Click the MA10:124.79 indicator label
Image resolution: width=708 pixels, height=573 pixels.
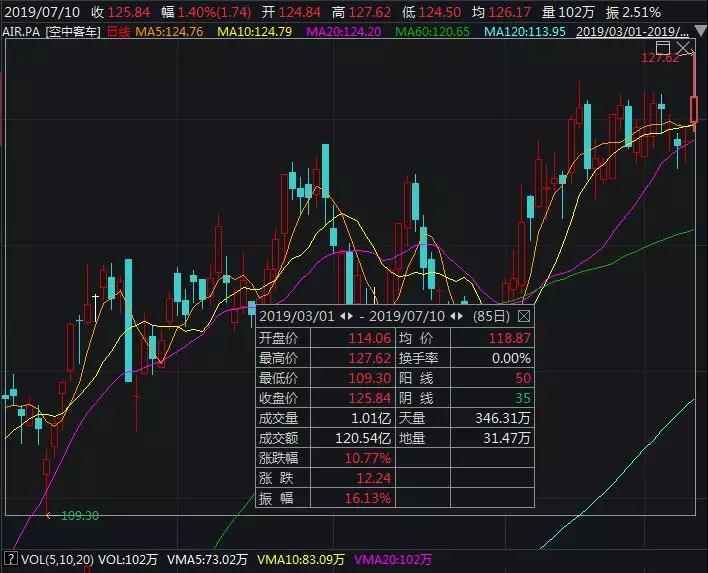point(255,32)
